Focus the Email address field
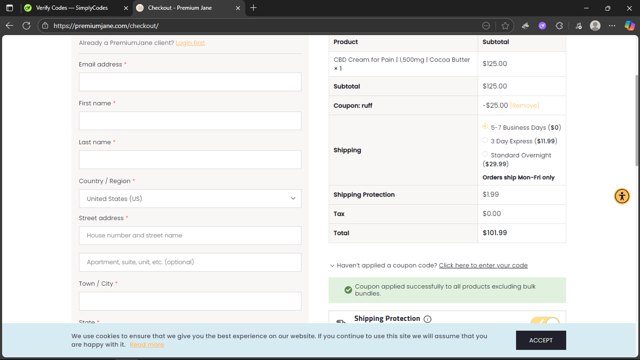The image size is (640, 360). coord(190,82)
